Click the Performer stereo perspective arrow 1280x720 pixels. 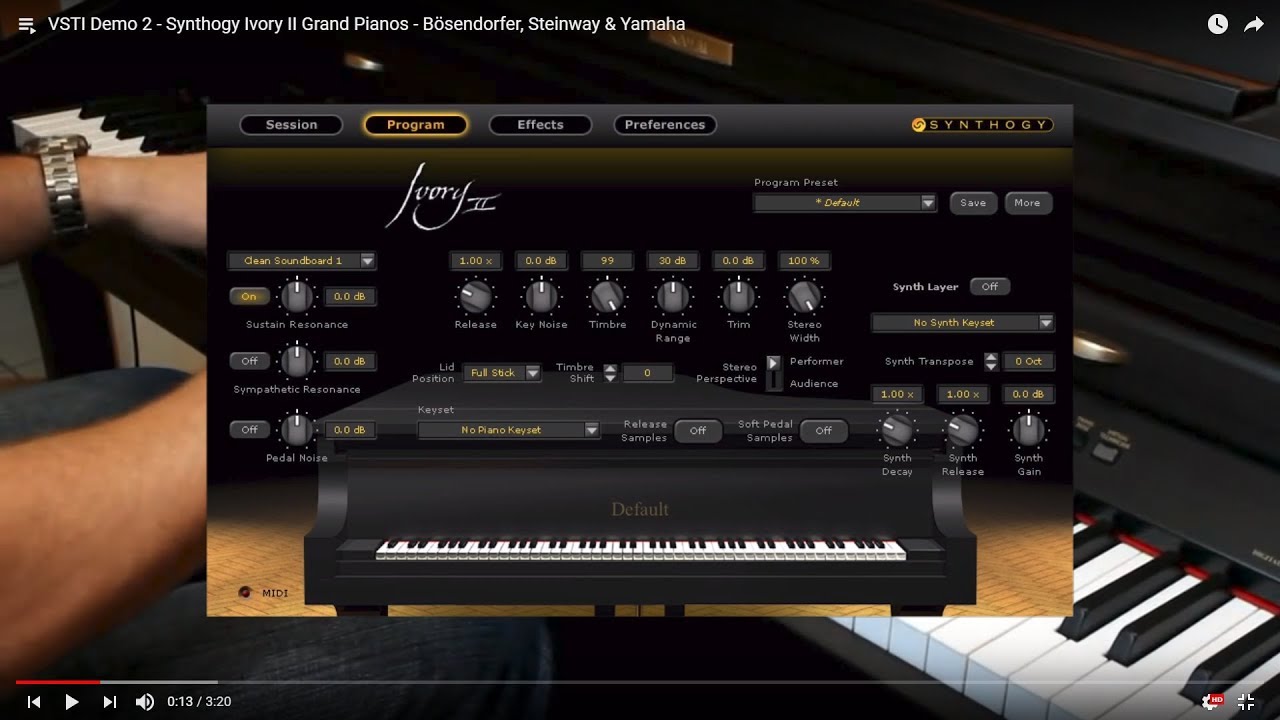click(773, 362)
